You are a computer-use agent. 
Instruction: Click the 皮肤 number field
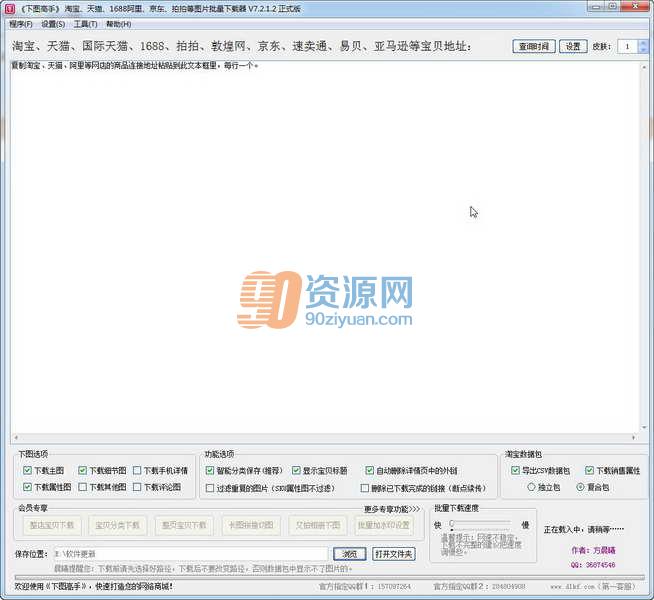click(x=627, y=46)
